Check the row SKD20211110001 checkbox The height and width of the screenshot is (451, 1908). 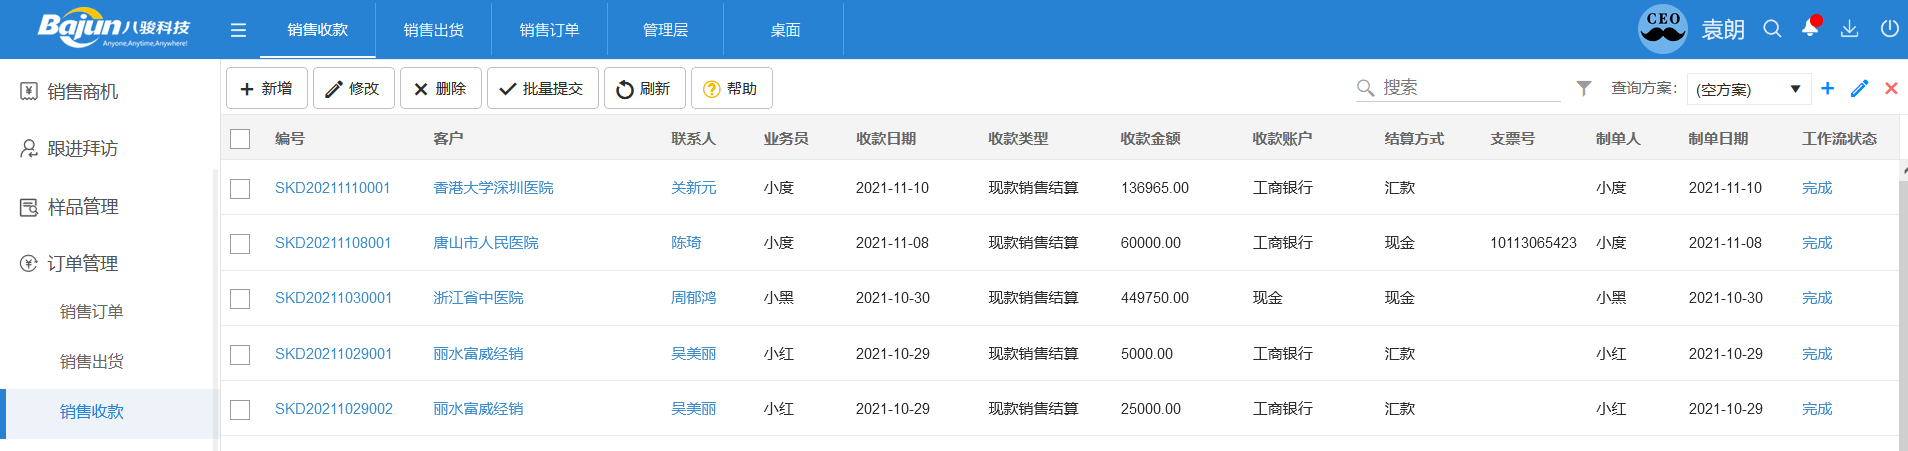point(240,188)
